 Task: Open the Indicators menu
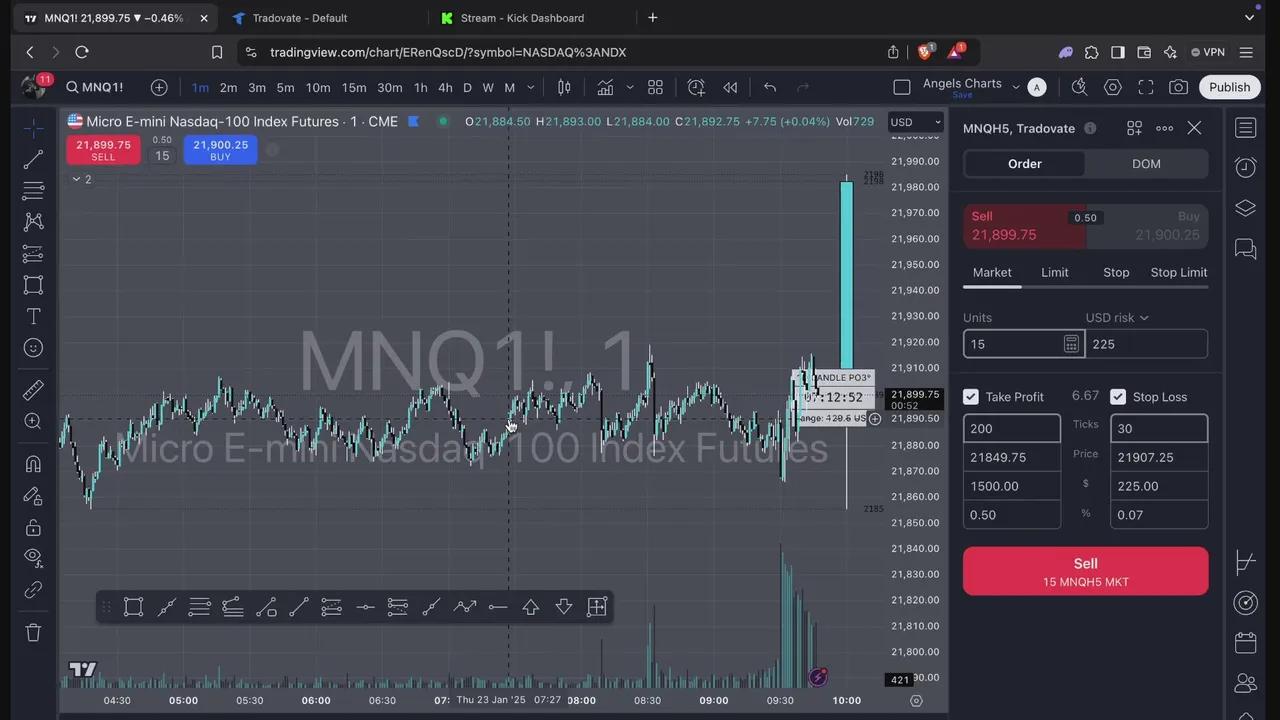point(605,87)
